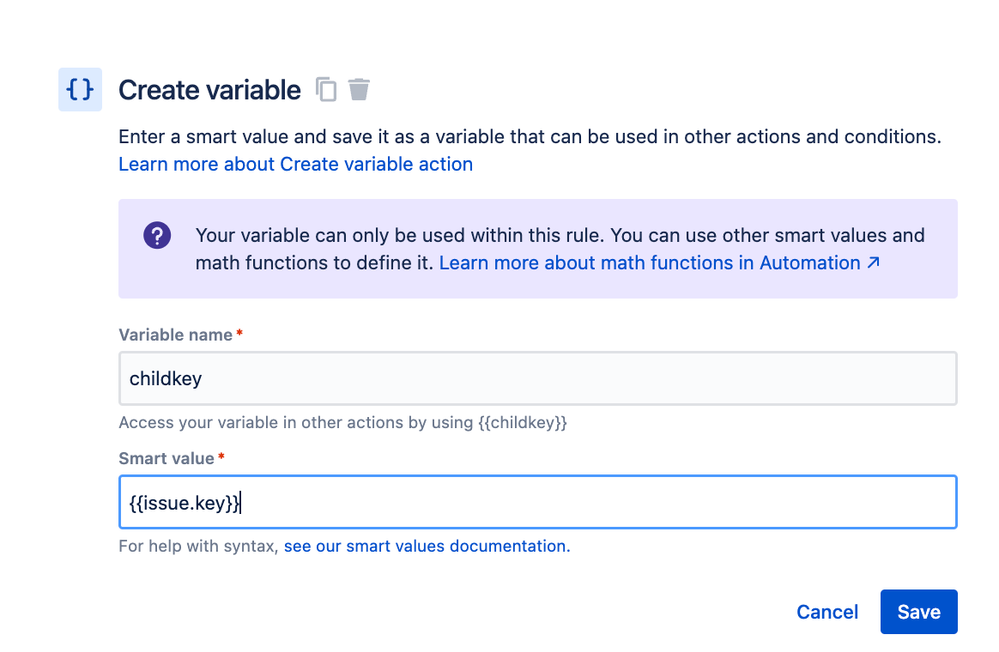999x652 pixels.
Task: Save the variable with the Save button
Action: point(918,612)
